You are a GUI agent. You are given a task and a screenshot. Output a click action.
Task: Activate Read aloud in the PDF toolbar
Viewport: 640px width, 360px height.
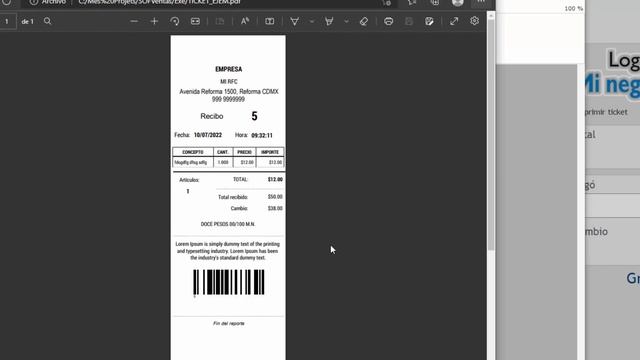pos(245,21)
